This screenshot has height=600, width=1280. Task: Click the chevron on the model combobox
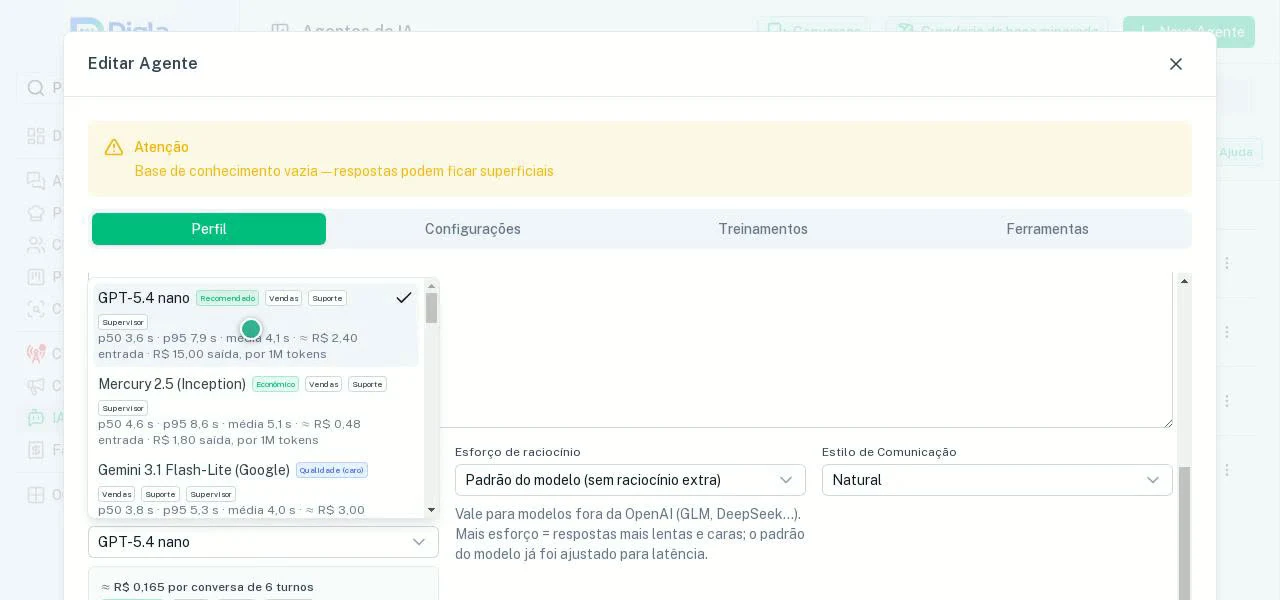(x=419, y=542)
